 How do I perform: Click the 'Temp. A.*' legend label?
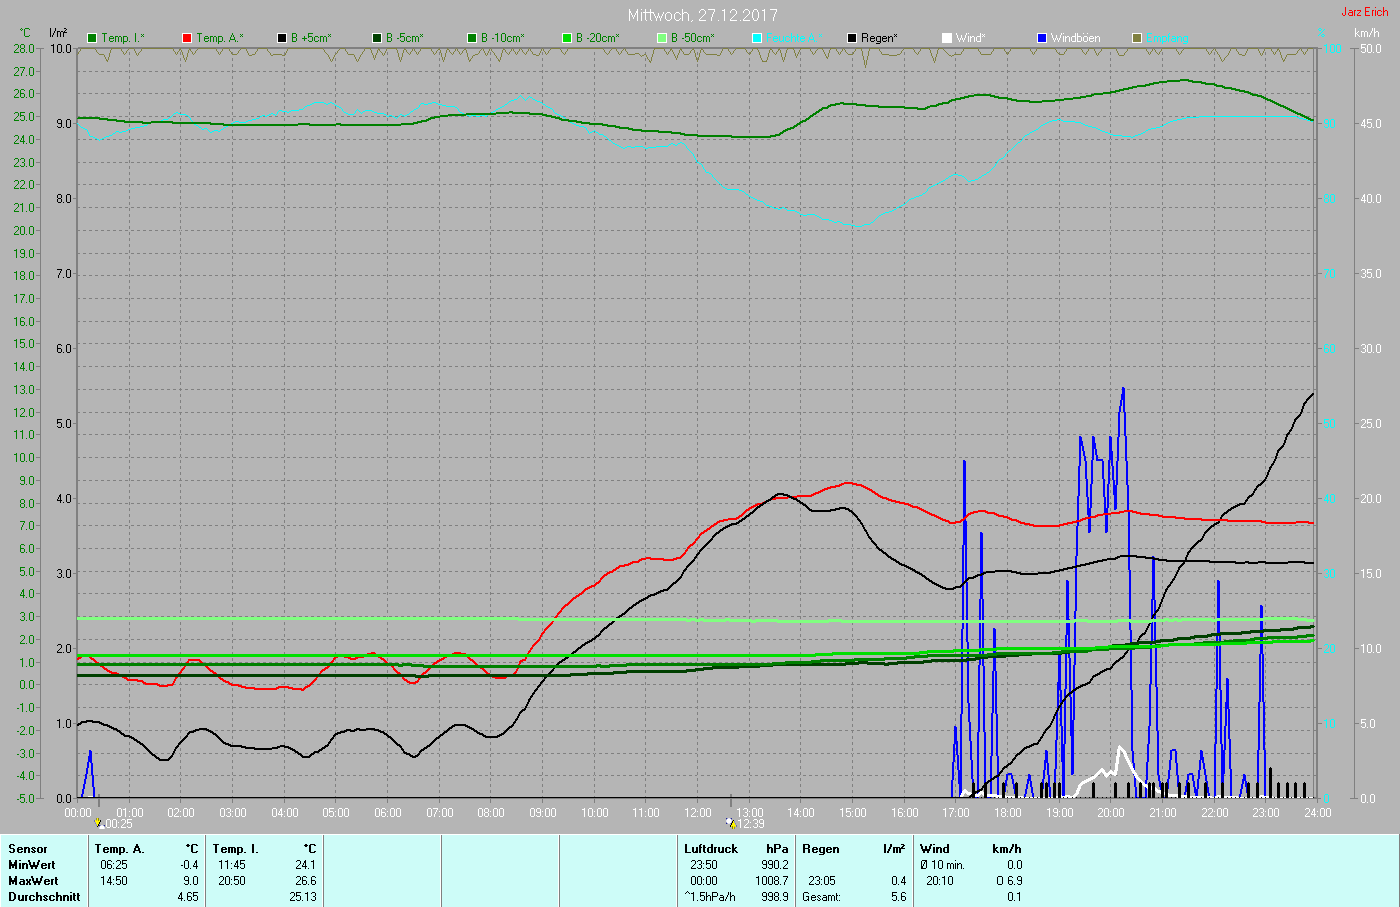click(220, 38)
